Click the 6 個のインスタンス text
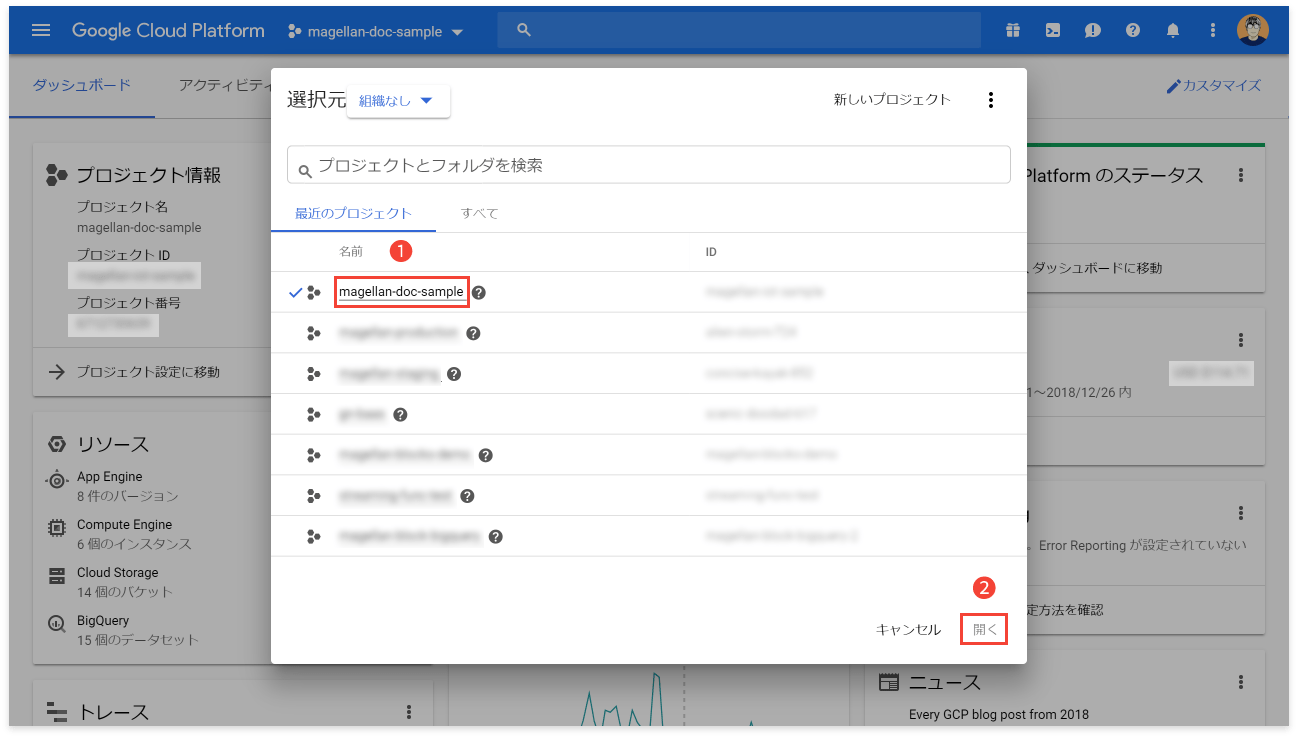The height and width of the screenshot is (738, 1298). tap(134, 544)
